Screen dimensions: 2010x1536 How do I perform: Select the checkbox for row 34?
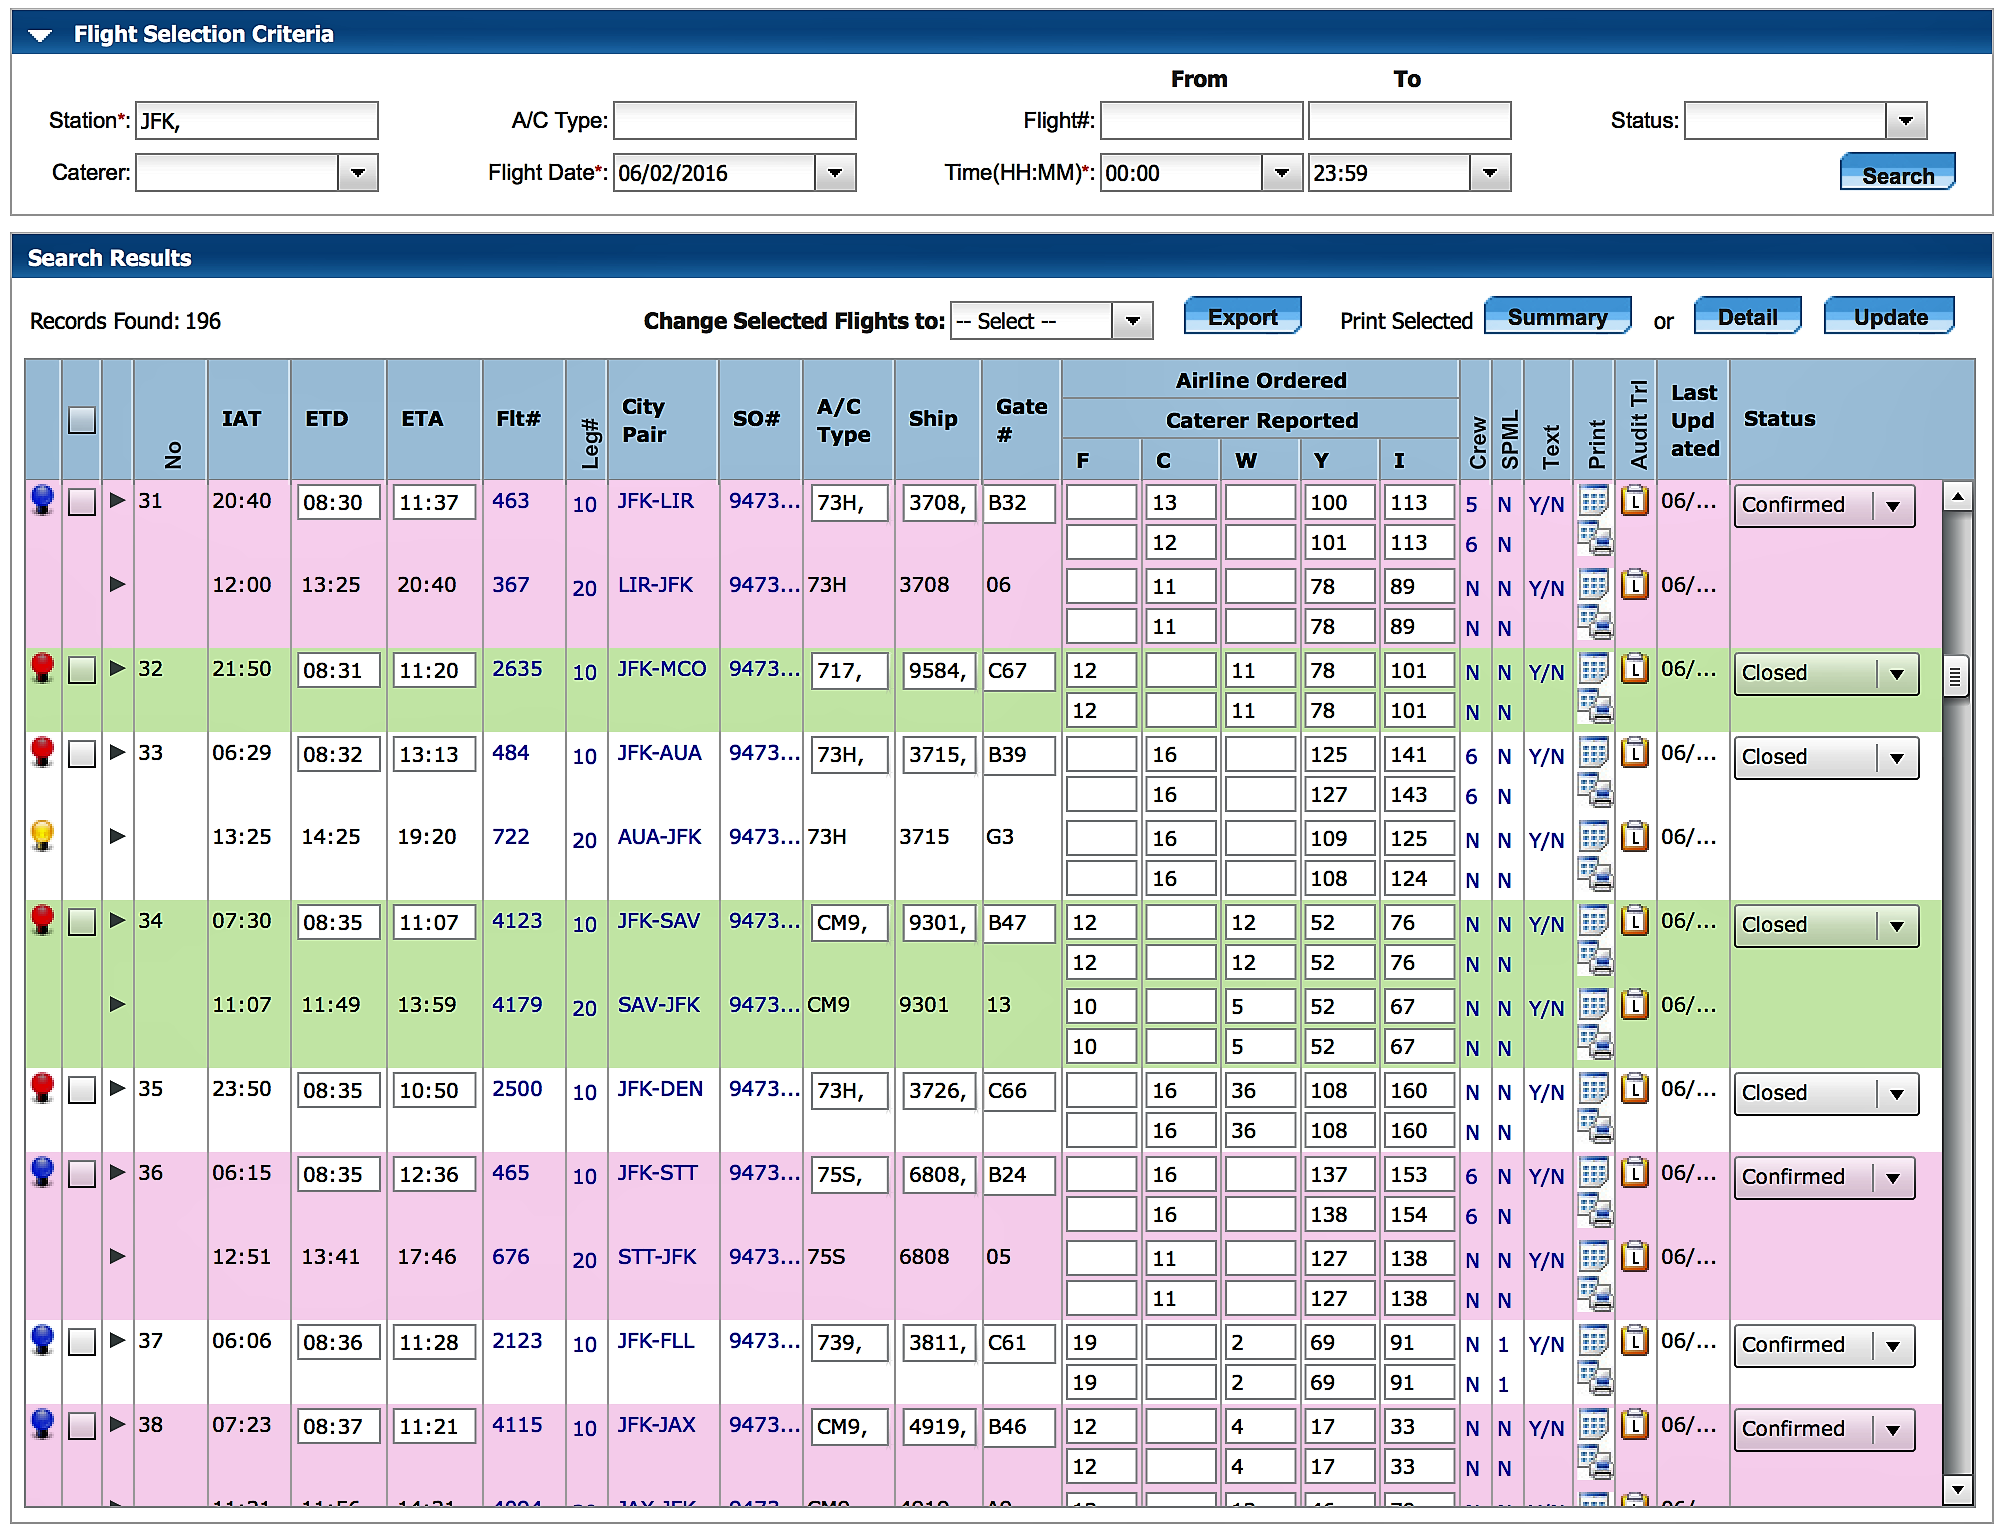(82, 922)
